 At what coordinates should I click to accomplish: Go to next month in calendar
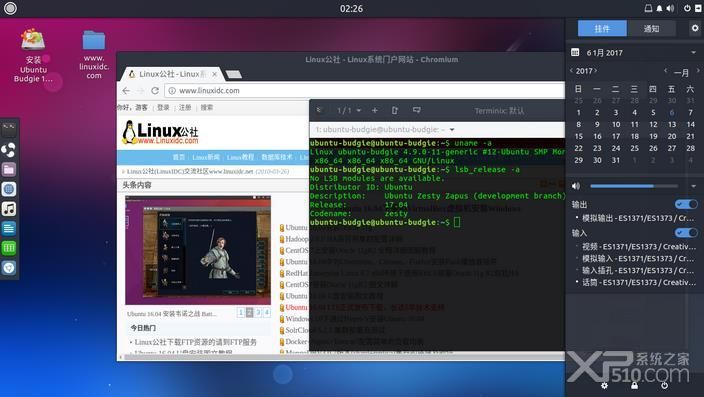pyautogui.click(x=698, y=71)
